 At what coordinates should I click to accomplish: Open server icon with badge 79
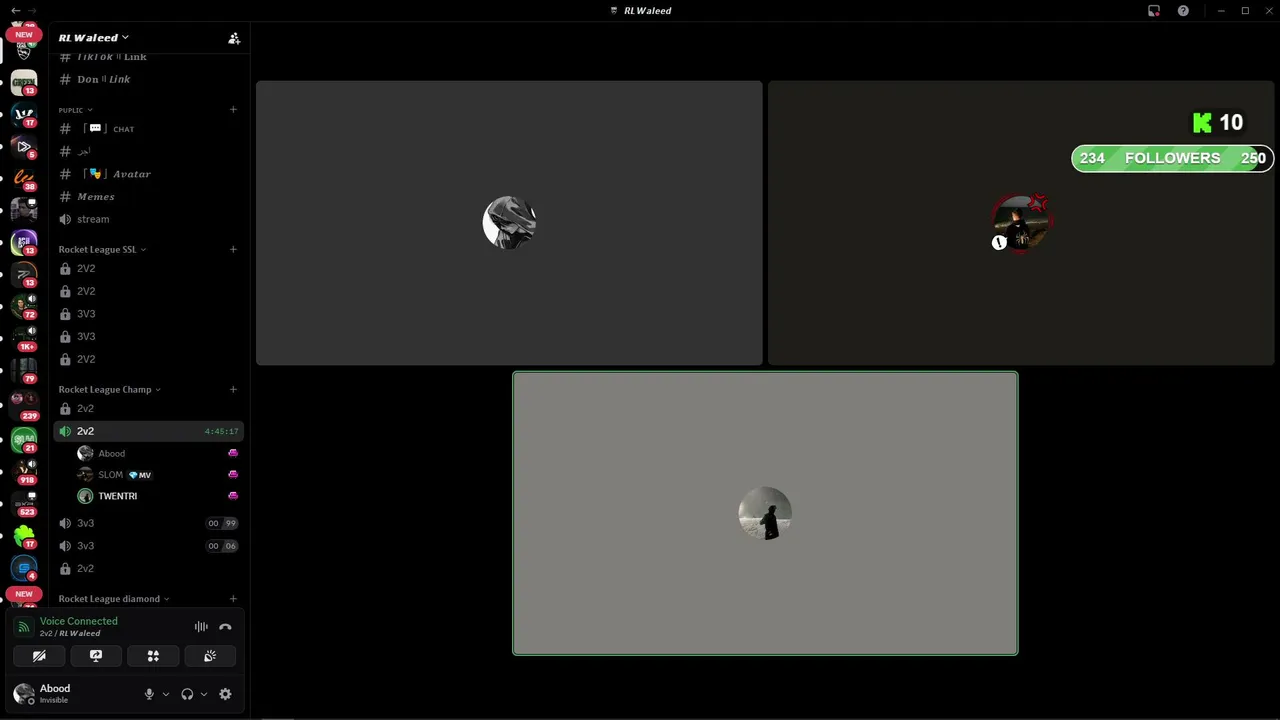(24, 370)
